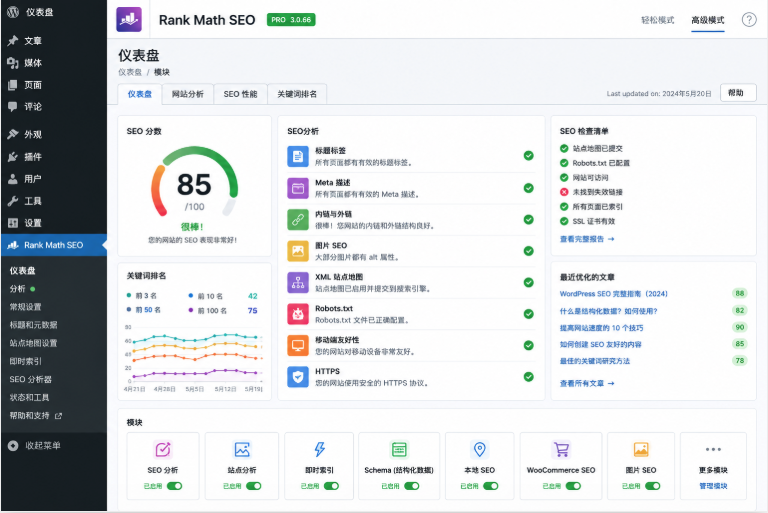Open the 关键词排名 tab

tap(297, 94)
